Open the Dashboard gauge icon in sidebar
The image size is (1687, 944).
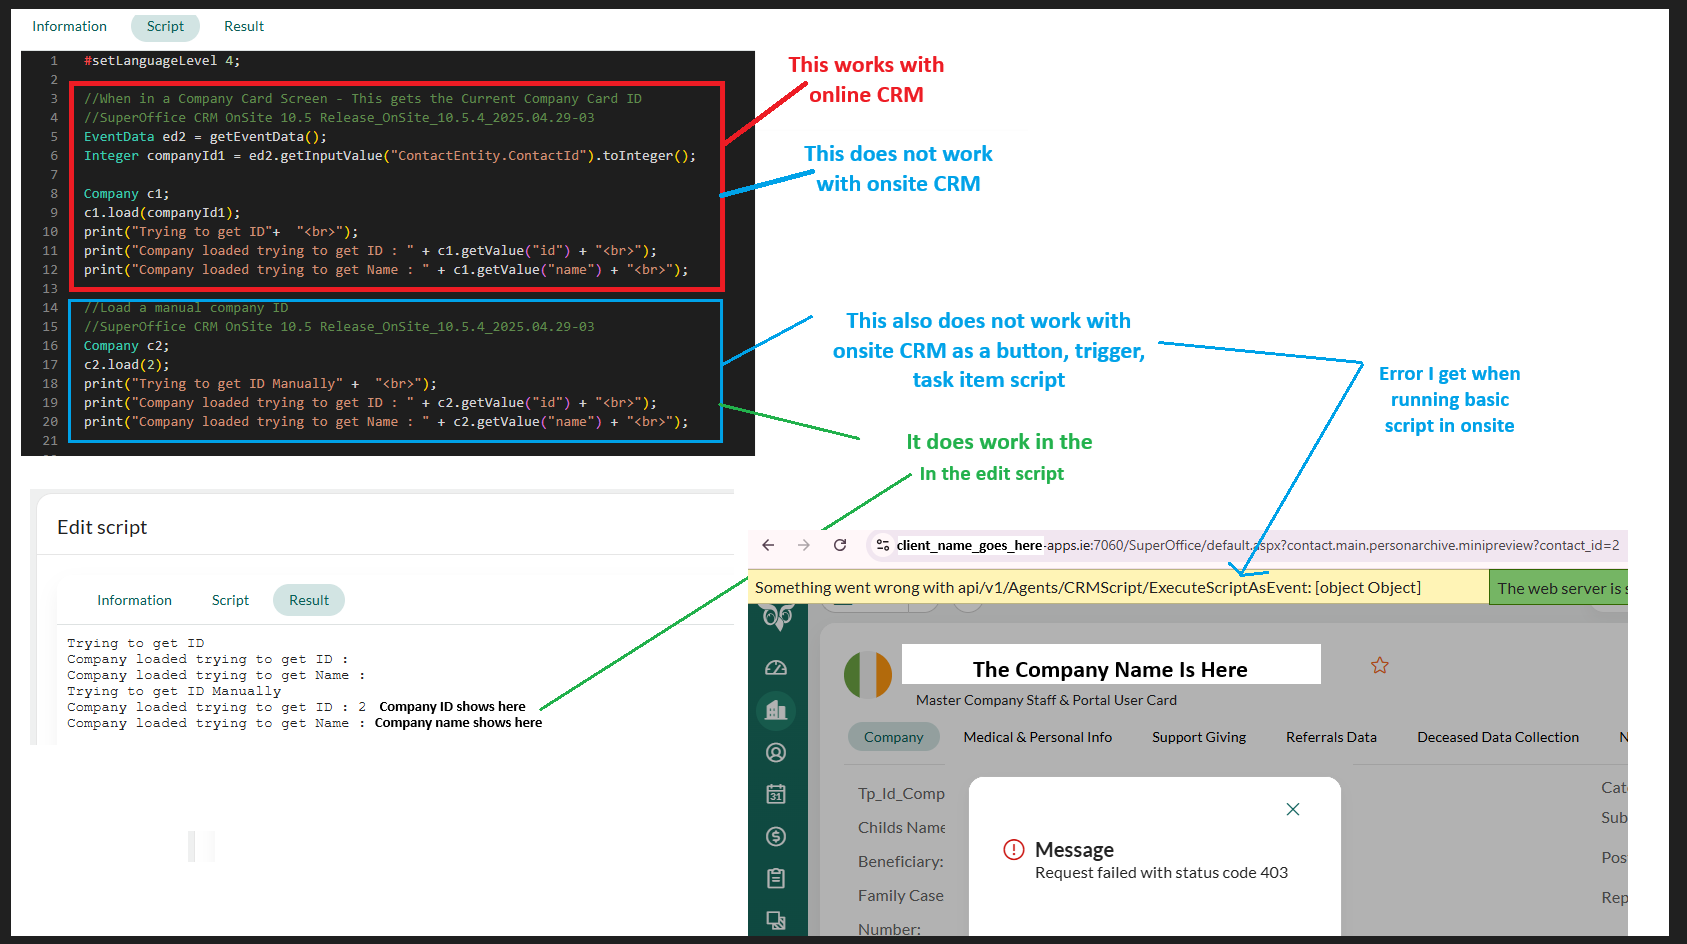776,668
